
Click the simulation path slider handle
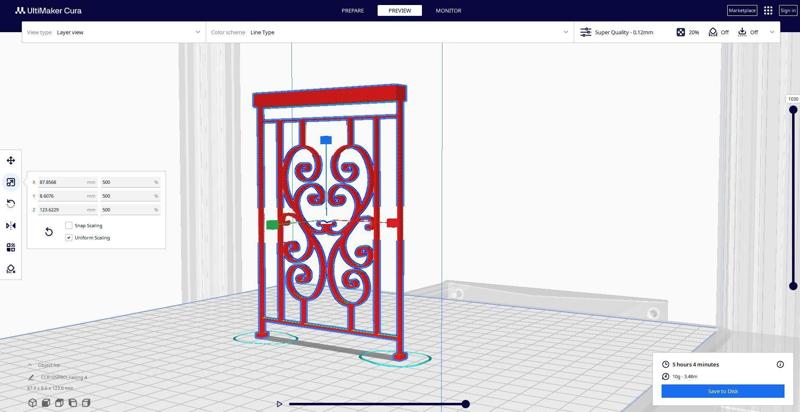click(465, 404)
